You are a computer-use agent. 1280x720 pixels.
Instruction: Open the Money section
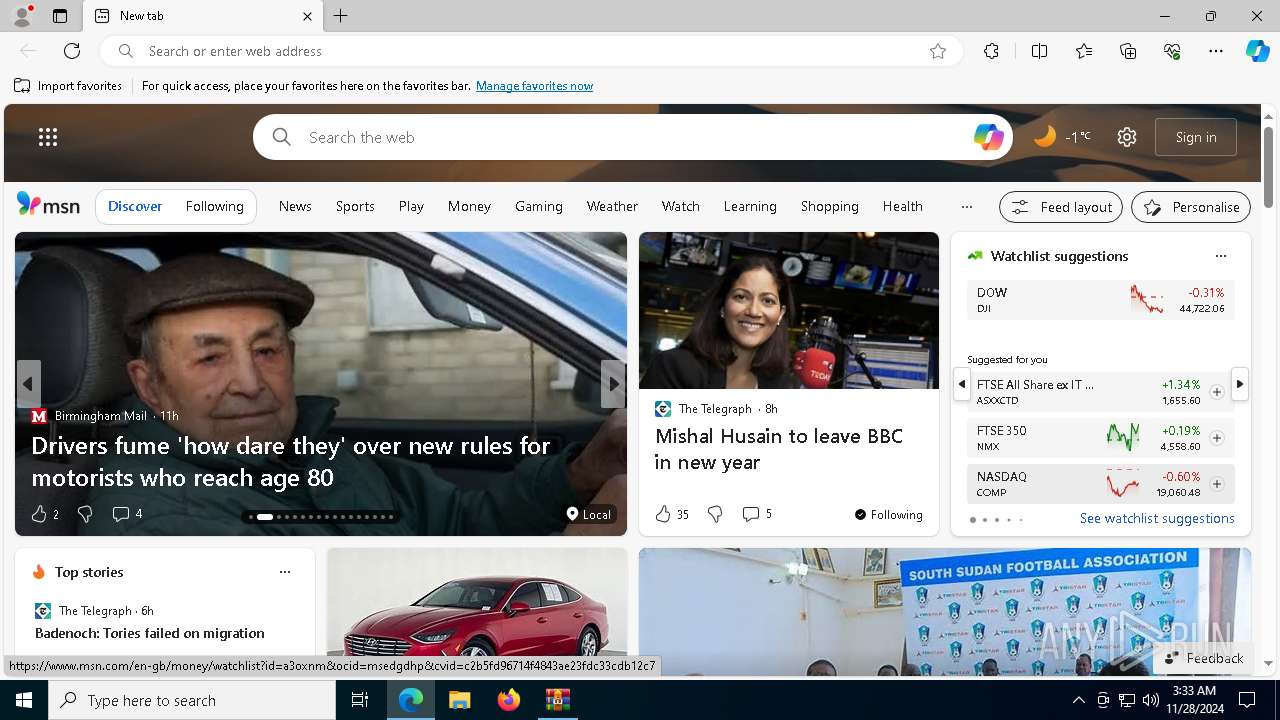click(x=469, y=206)
